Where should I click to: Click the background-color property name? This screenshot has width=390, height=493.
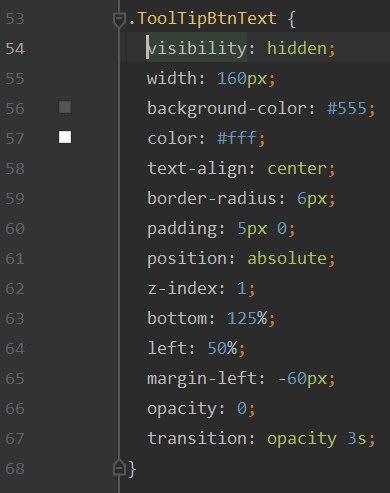pos(227,109)
